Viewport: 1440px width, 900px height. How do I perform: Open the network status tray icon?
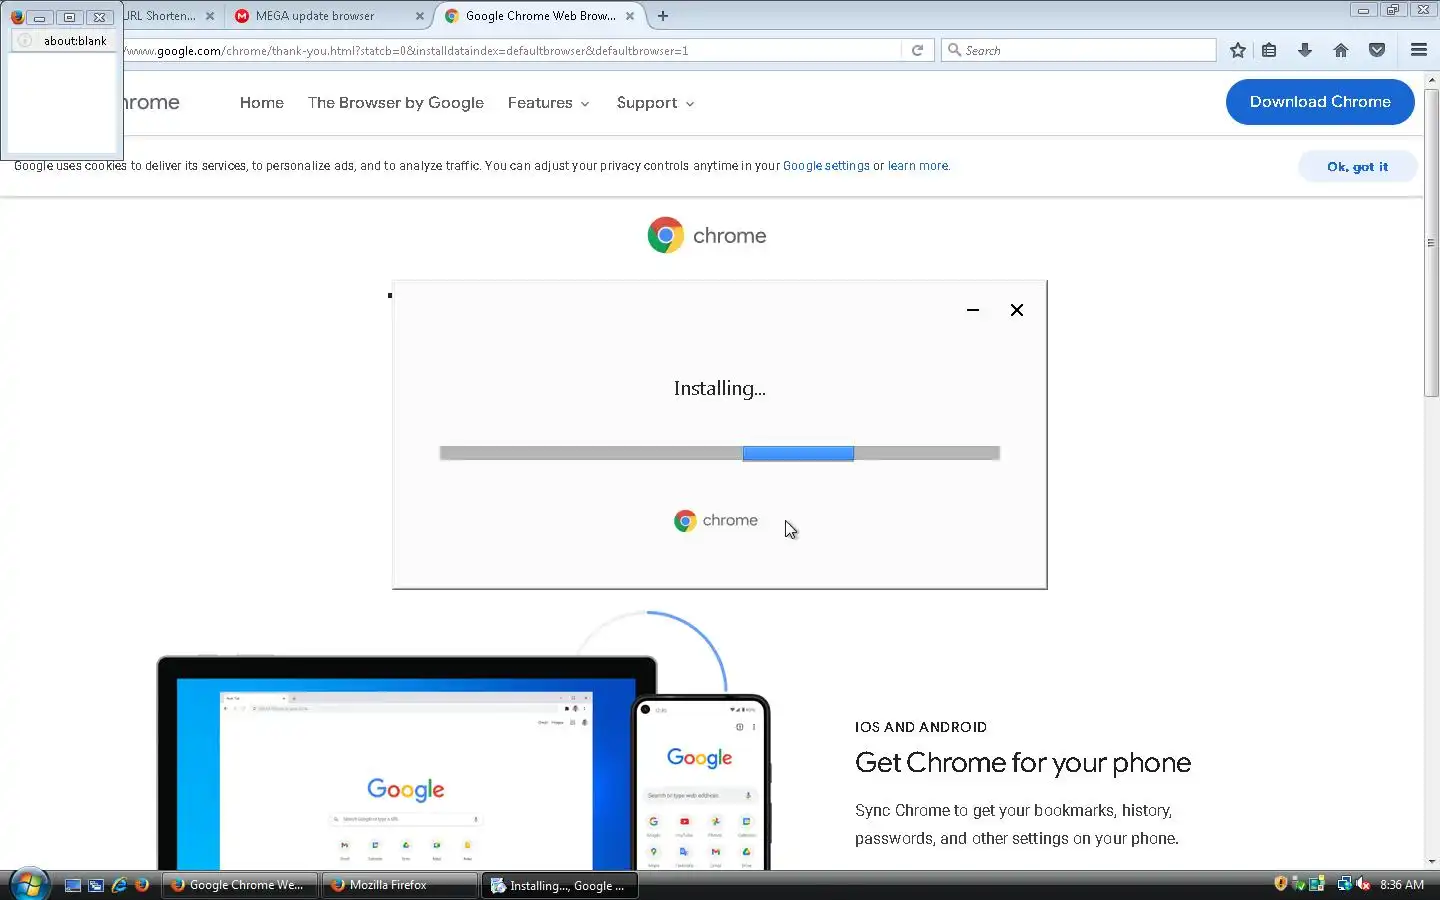[x=1344, y=884]
